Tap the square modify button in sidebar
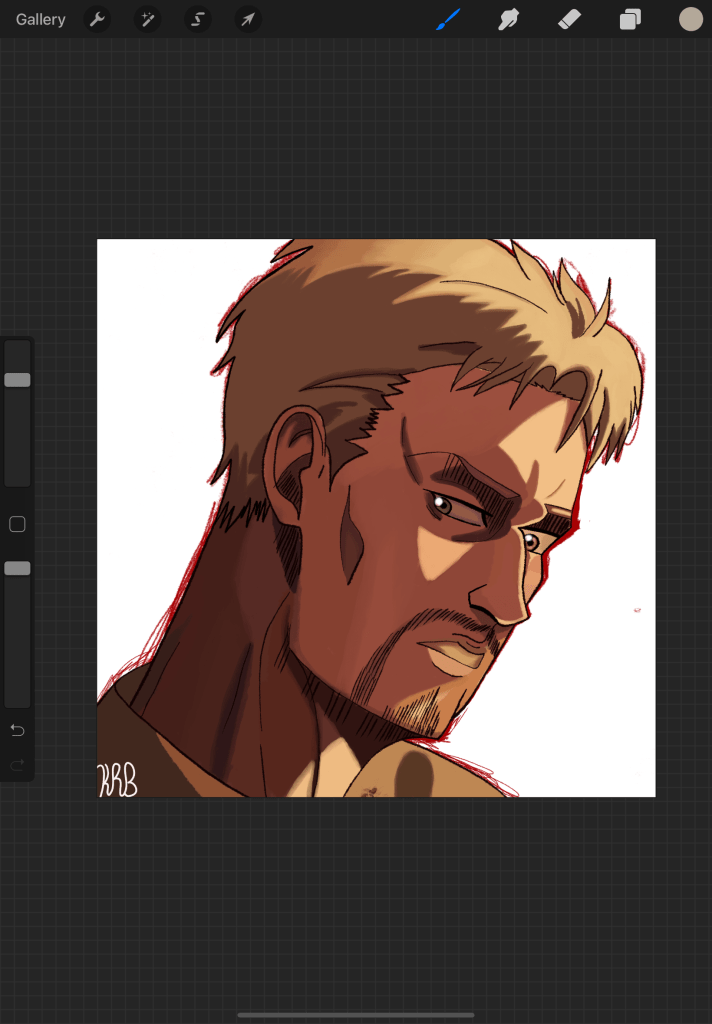The height and width of the screenshot is (1024, 712). point(18,524)
